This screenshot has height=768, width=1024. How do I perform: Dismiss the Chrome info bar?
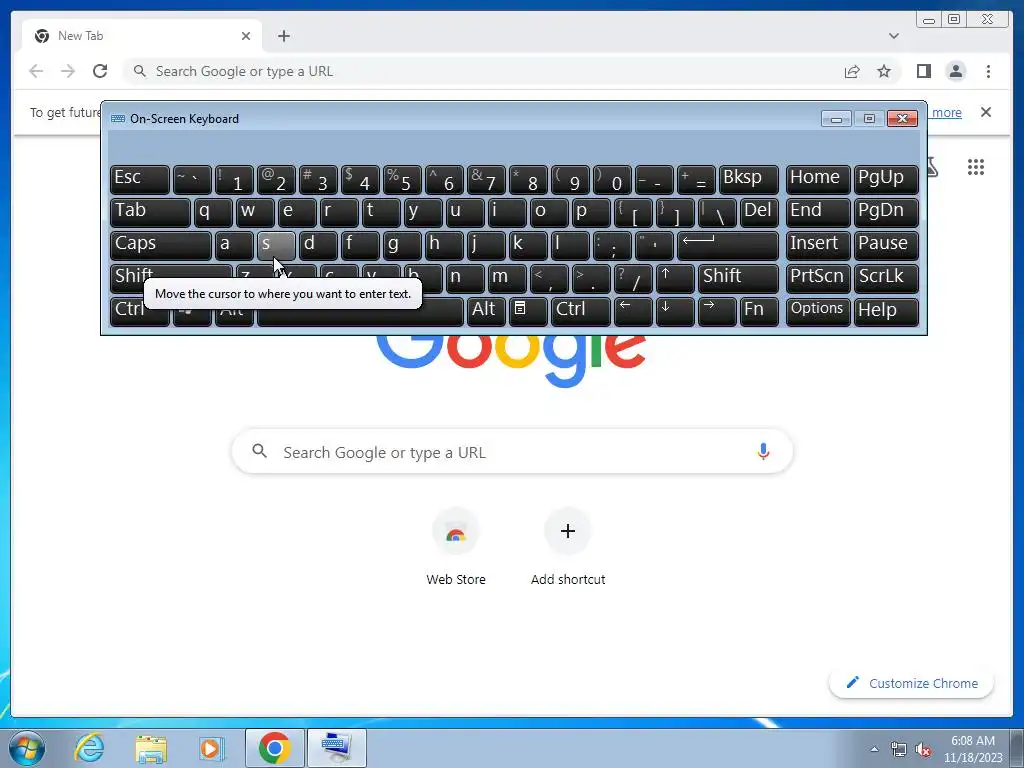(x=986, y=112)
